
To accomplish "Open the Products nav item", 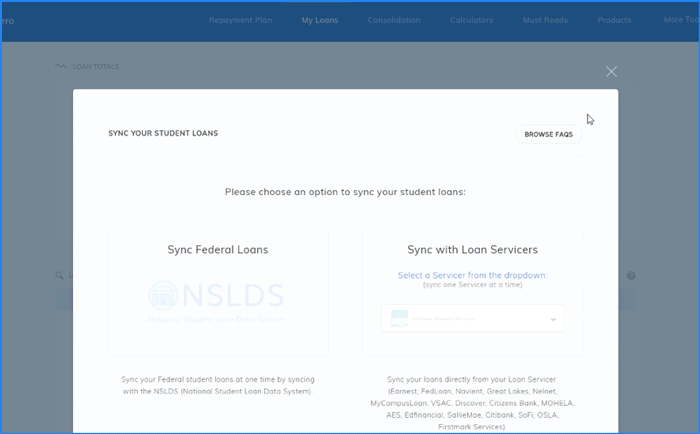I will point(614,20).
